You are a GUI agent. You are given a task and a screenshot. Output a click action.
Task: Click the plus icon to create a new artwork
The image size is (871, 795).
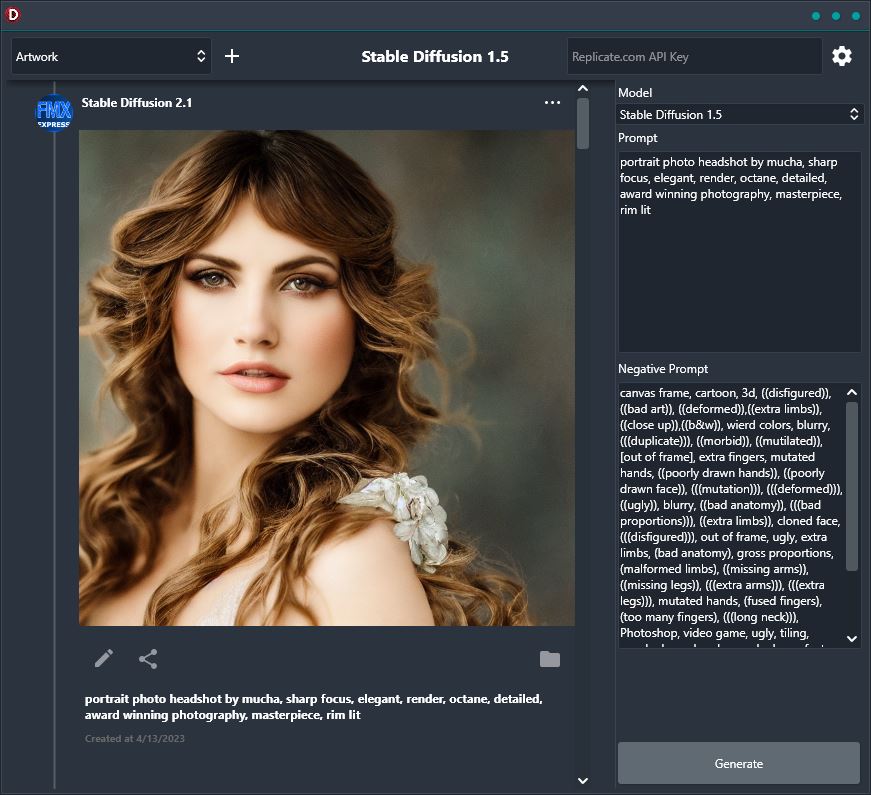(231, 56)
